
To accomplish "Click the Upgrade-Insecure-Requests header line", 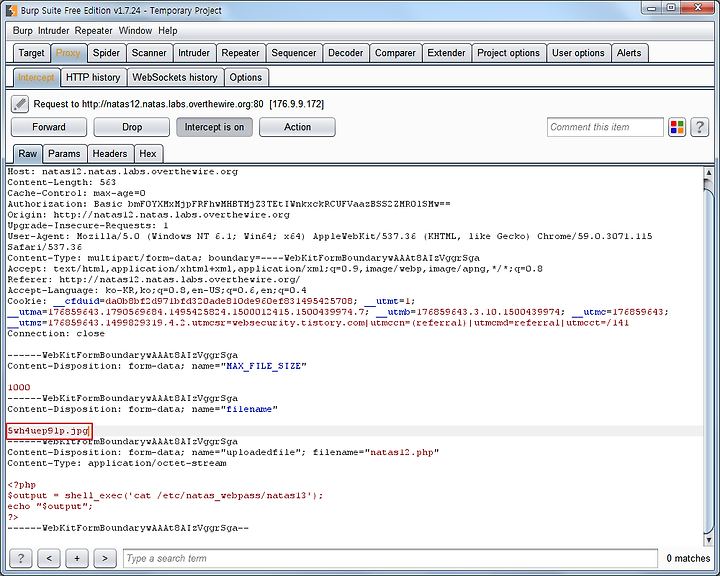I will pyautogui.click(x=88, y=226).
